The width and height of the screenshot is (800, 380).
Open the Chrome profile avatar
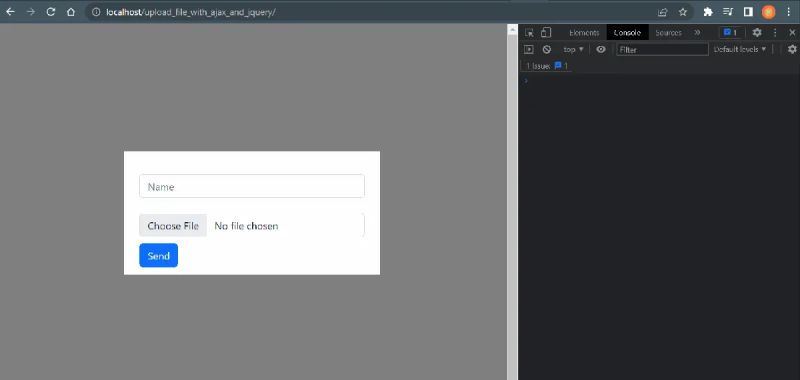tap(768, 12)
